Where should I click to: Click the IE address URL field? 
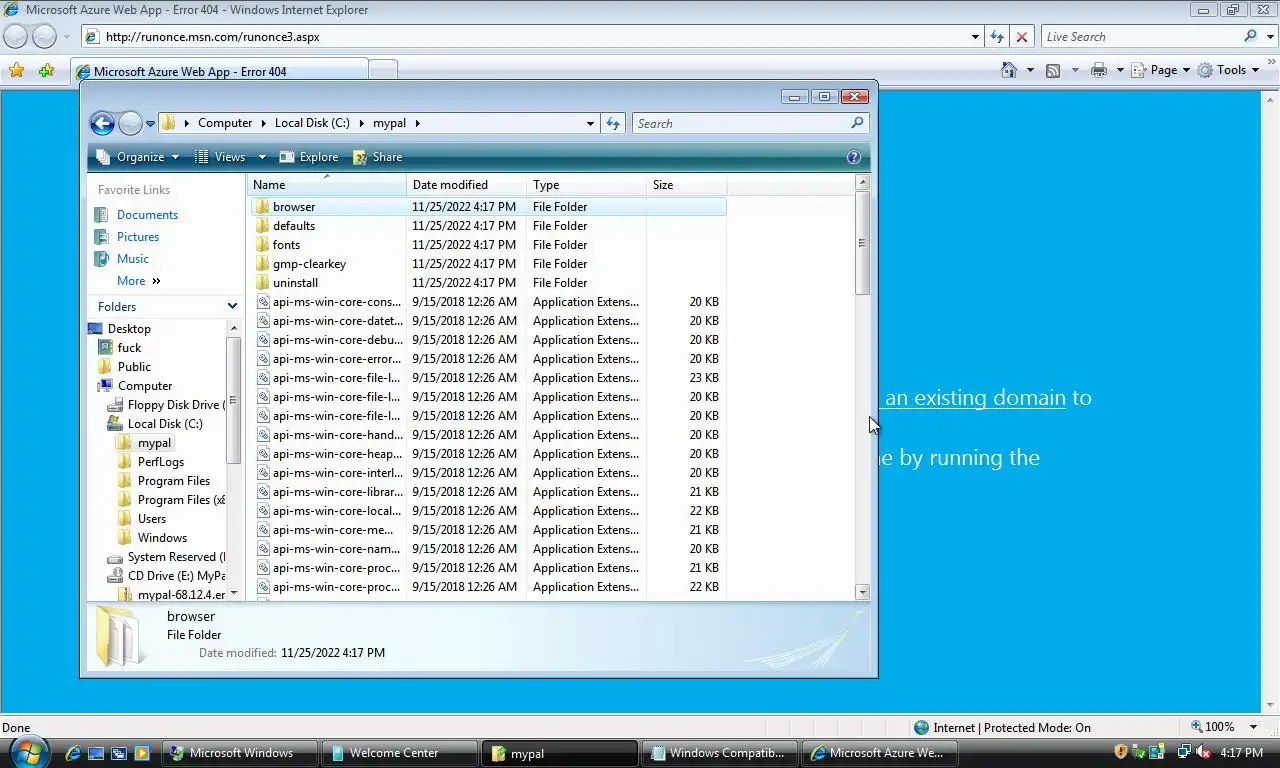pos(530,37)
